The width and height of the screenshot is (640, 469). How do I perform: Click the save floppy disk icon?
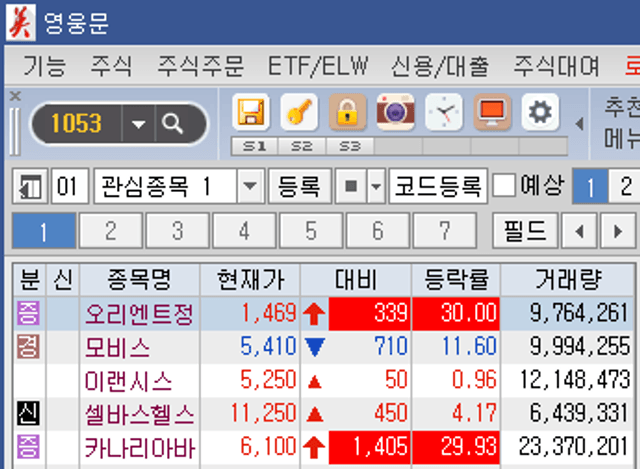[251, 112]
